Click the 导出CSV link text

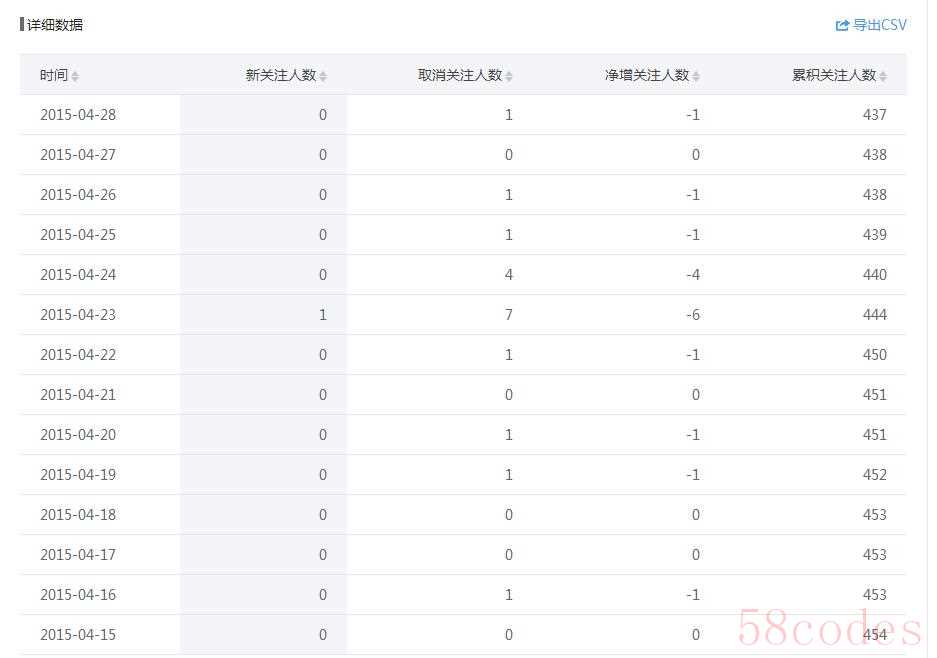[x=880, y=25]
